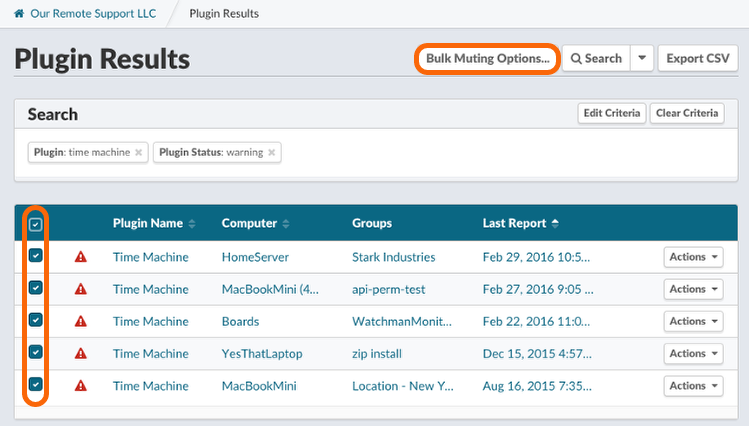The width and height of the screenshot is (749, 426).
Task: Click warning icon in YesThatLaptop row
Action: click(81, 354)
